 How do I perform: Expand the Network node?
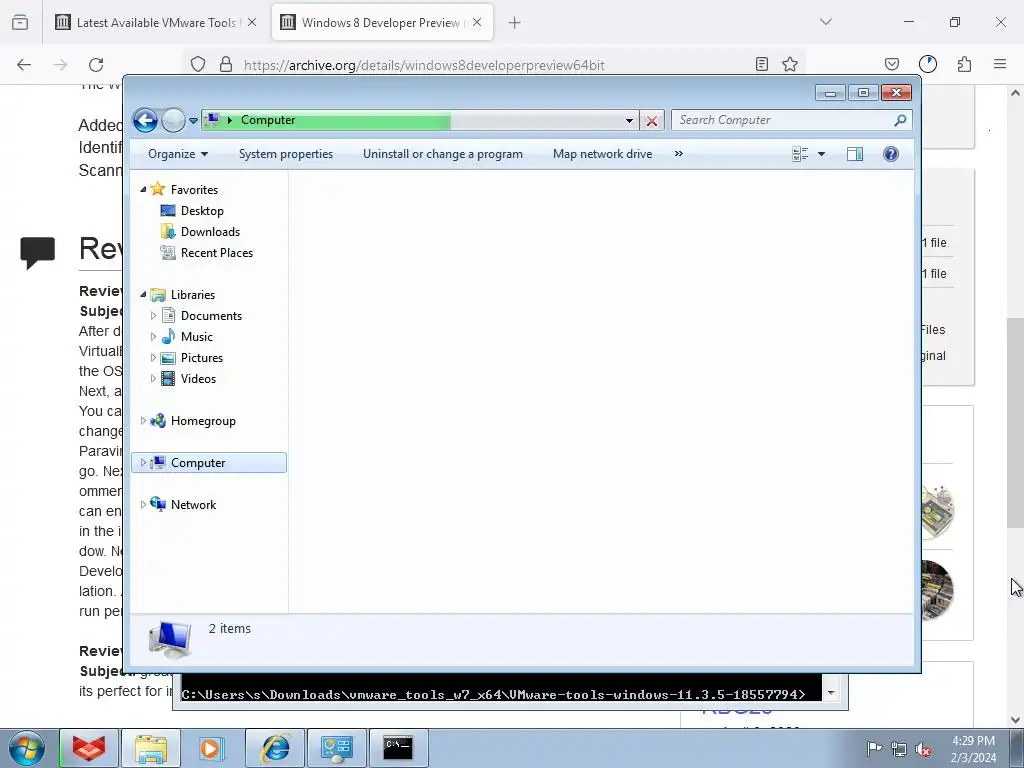(x=143, y=505)
